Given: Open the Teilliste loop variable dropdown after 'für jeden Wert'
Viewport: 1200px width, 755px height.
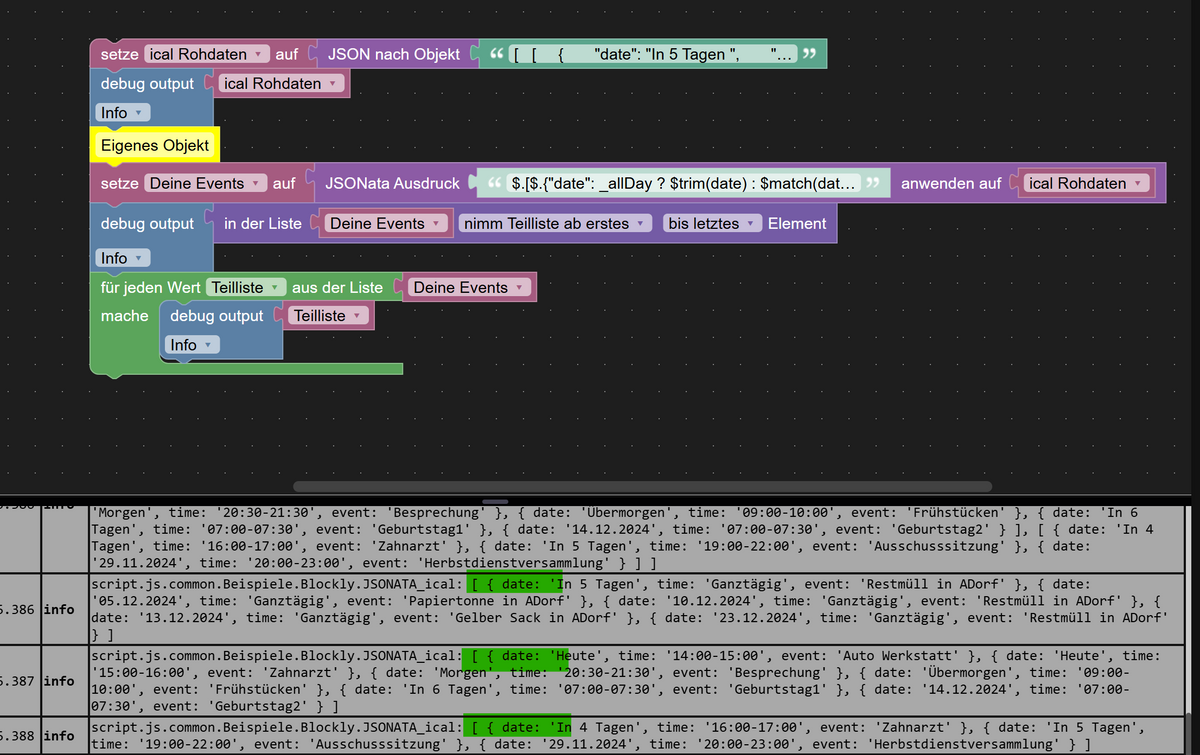Looking at the screenshot, I should tap(247, 288).
